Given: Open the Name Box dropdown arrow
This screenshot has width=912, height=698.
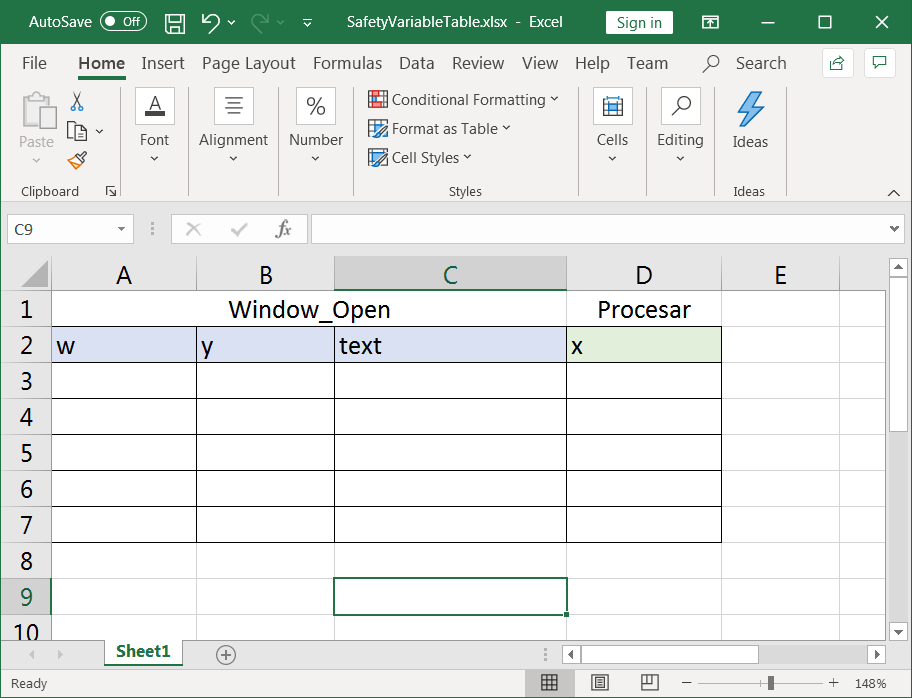Looking at the screenshot, I should (121, 229).
